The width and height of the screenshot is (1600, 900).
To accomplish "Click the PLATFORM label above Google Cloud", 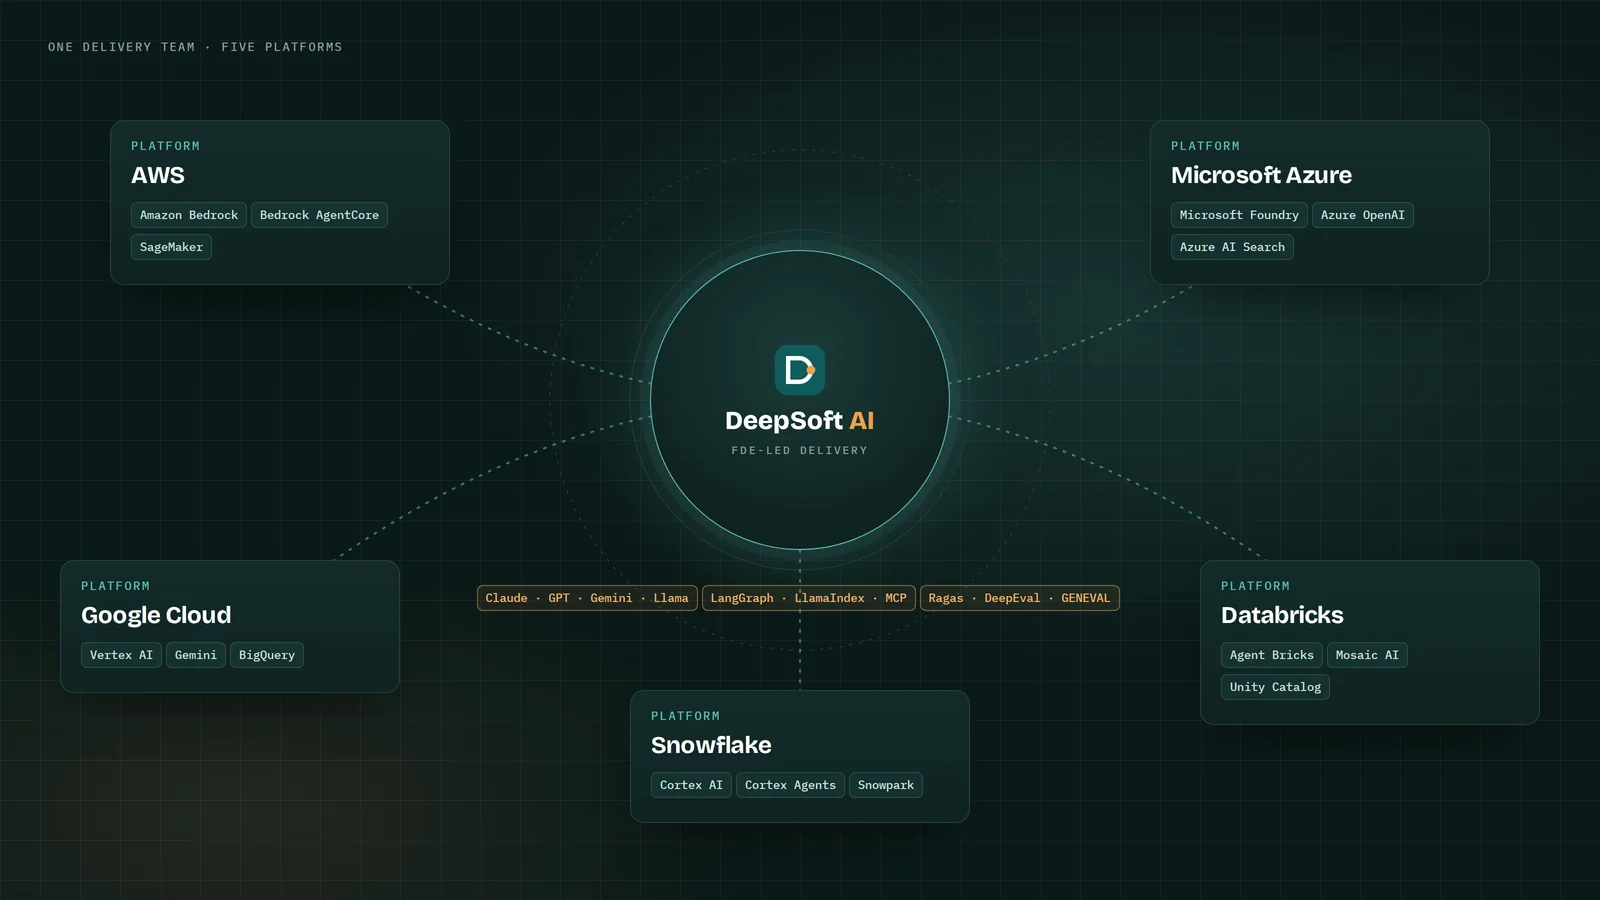I will click(x=116, y=586).
